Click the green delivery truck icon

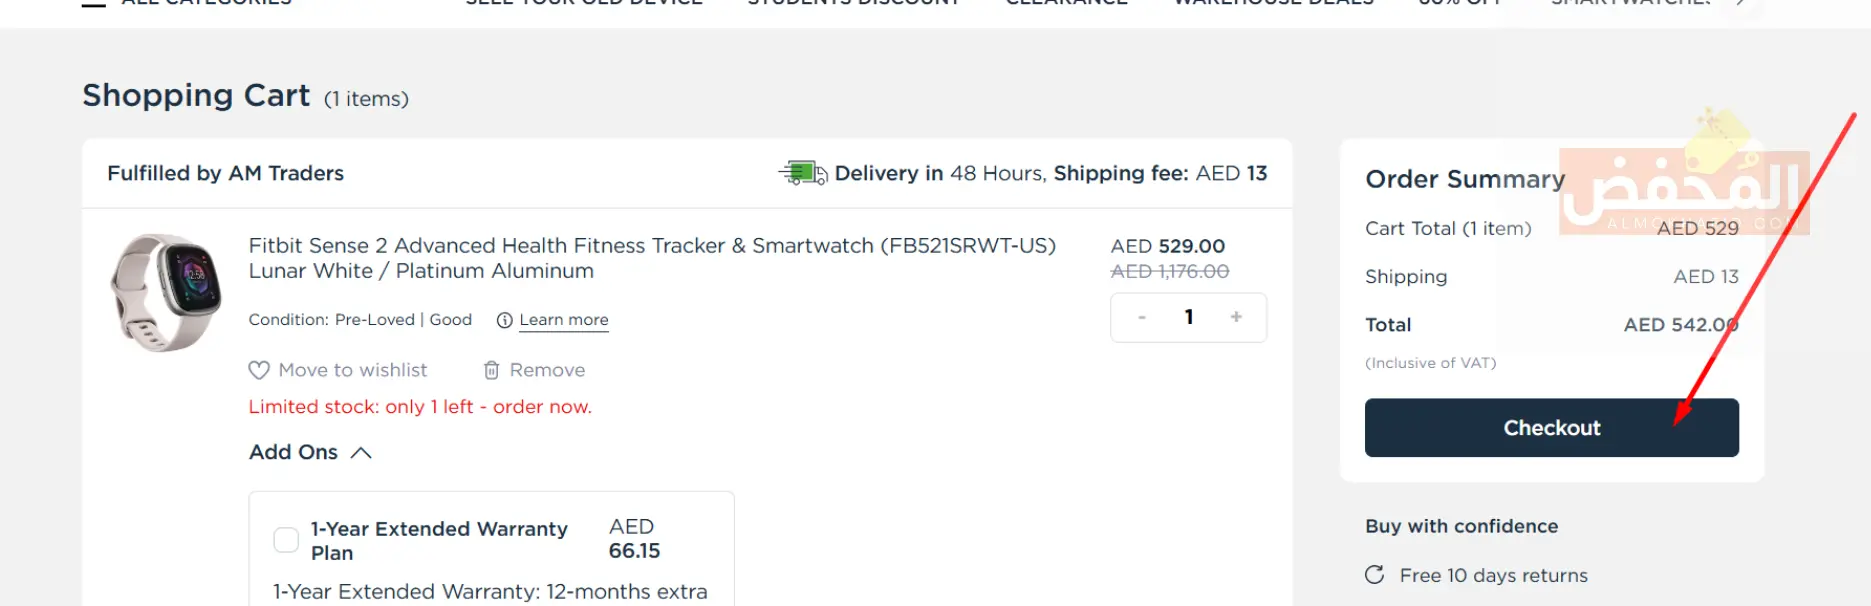(802, 174)
